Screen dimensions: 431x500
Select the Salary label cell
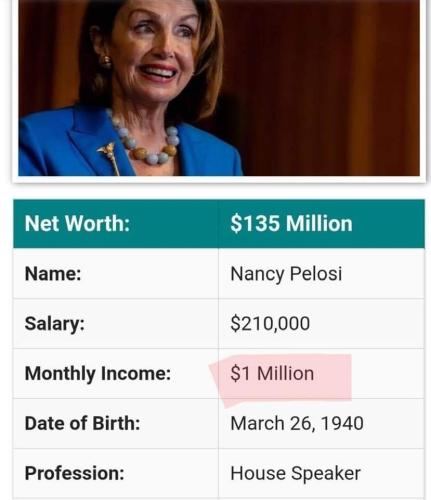[x=116, y=324]
